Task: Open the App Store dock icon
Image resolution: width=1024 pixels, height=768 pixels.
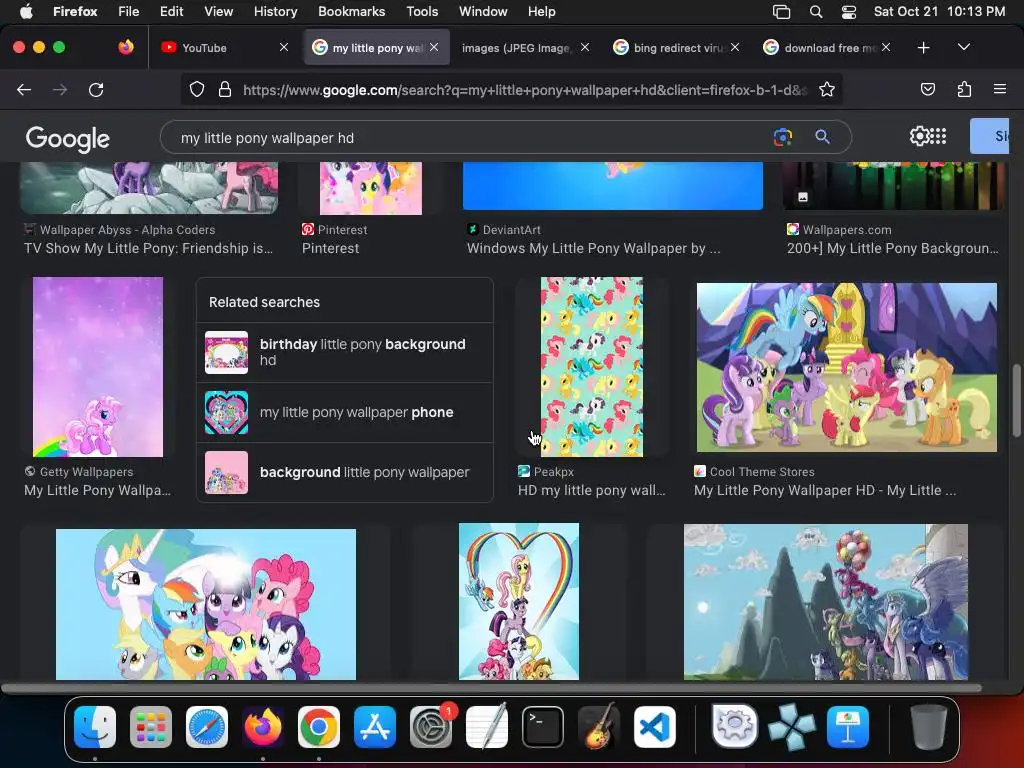Action: coord(375,727)
